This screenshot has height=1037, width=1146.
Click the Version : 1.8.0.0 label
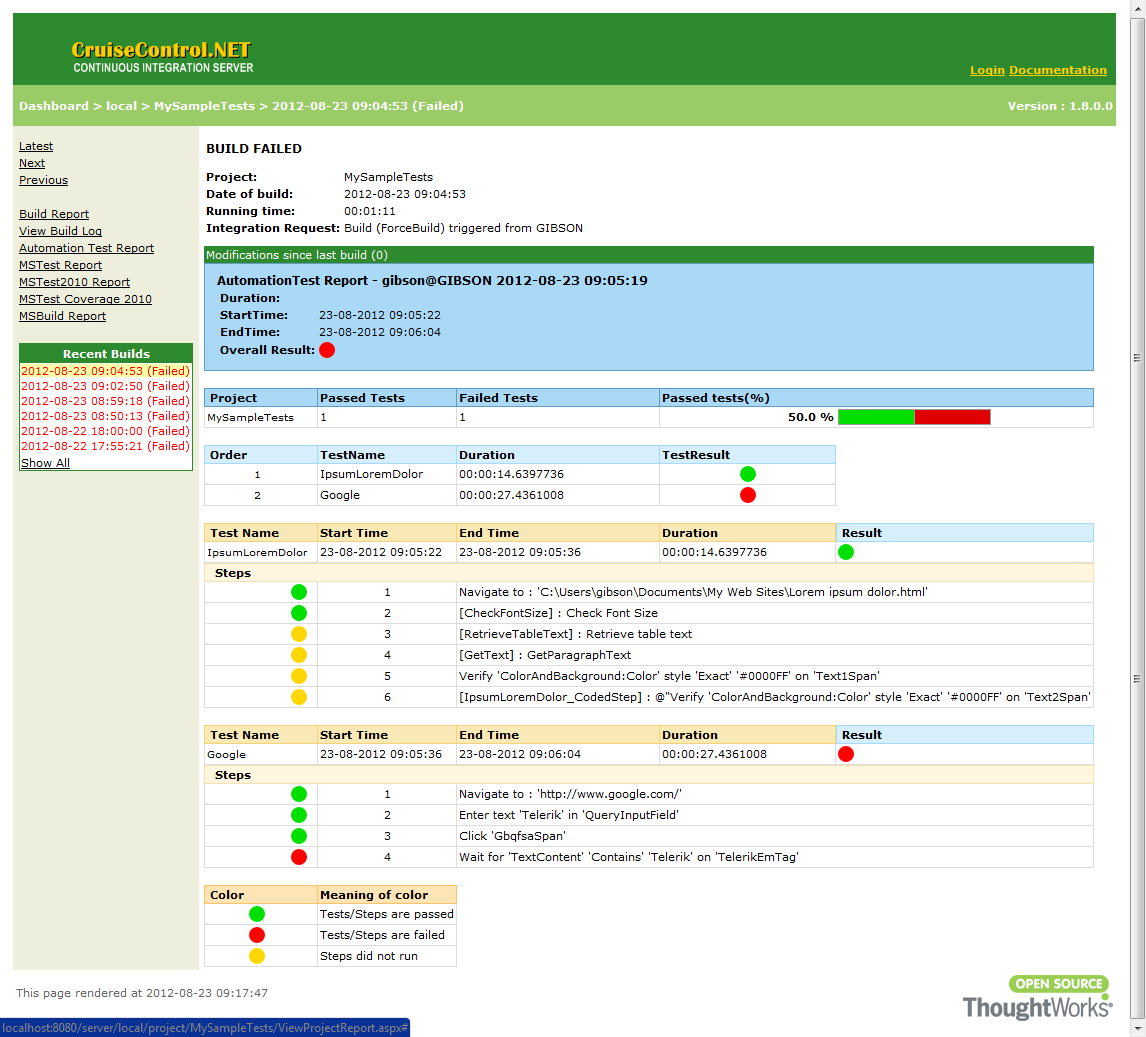pos(1060,106)
